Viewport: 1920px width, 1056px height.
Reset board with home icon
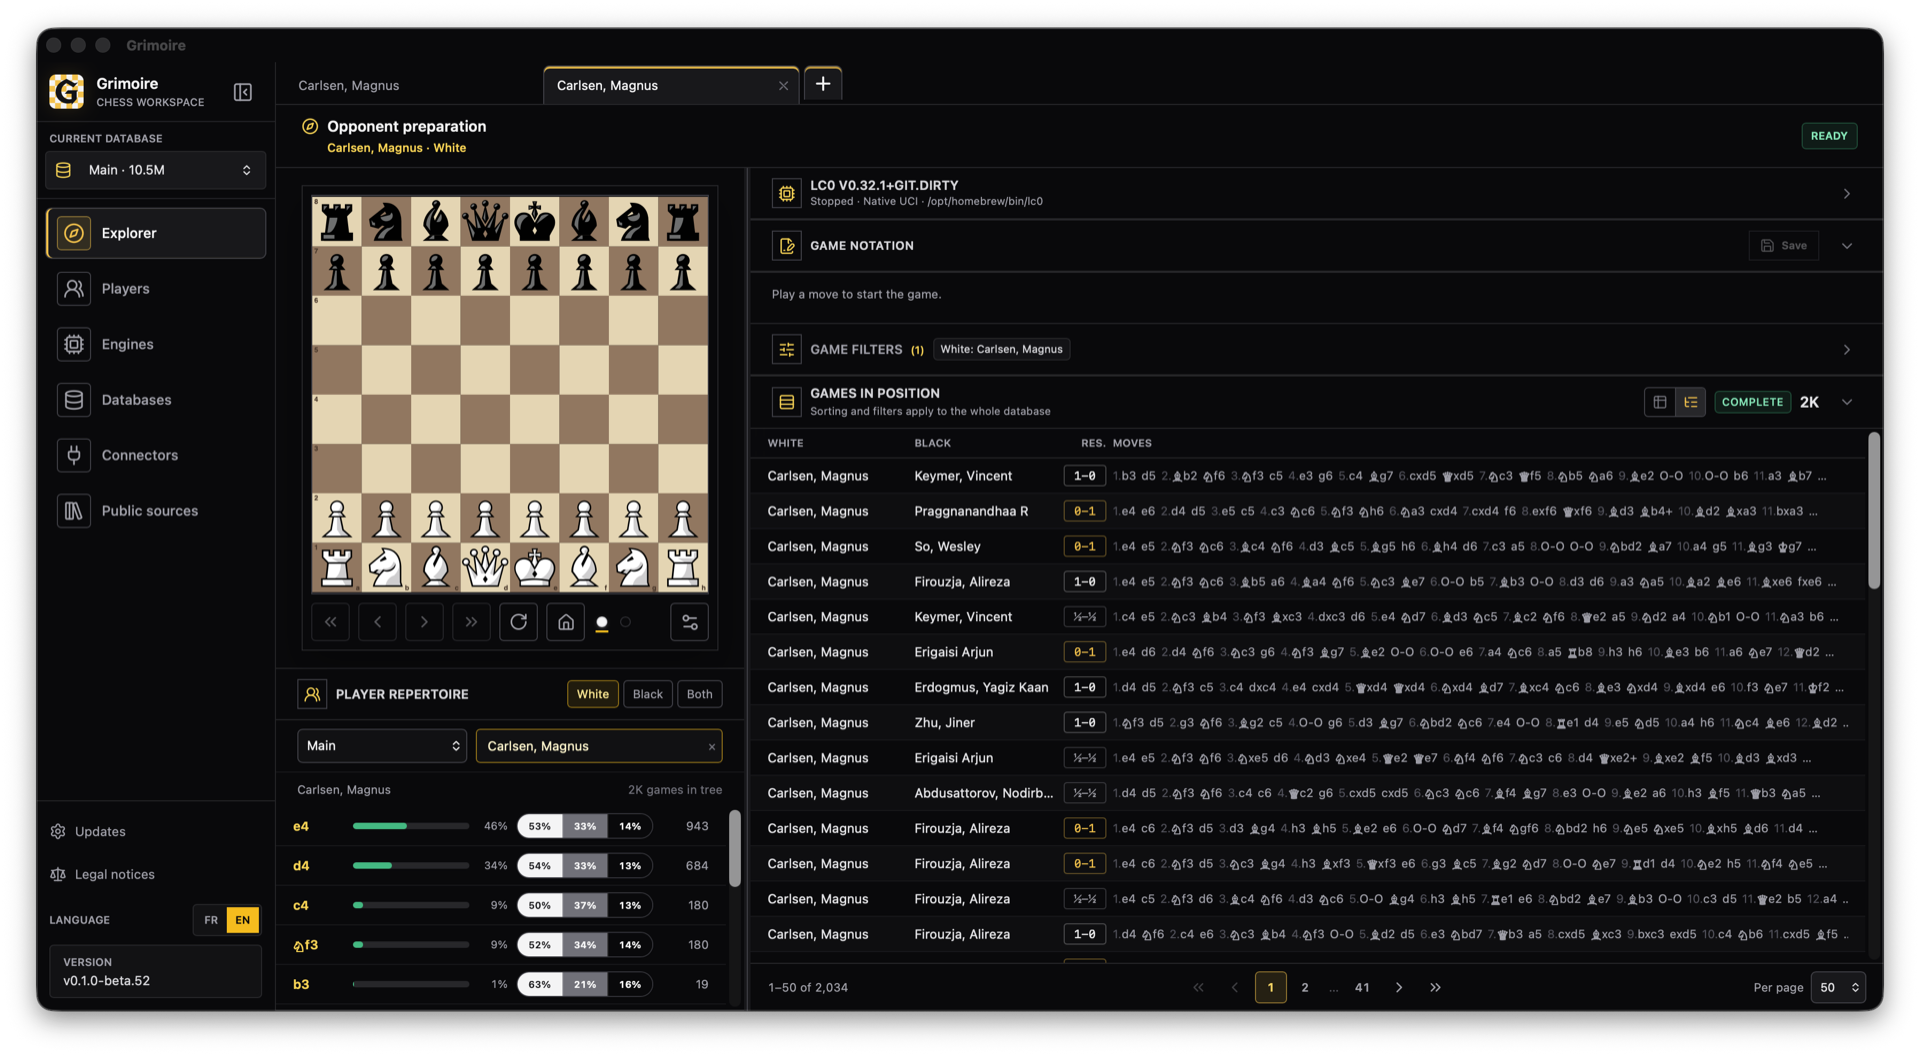[565, 622]
